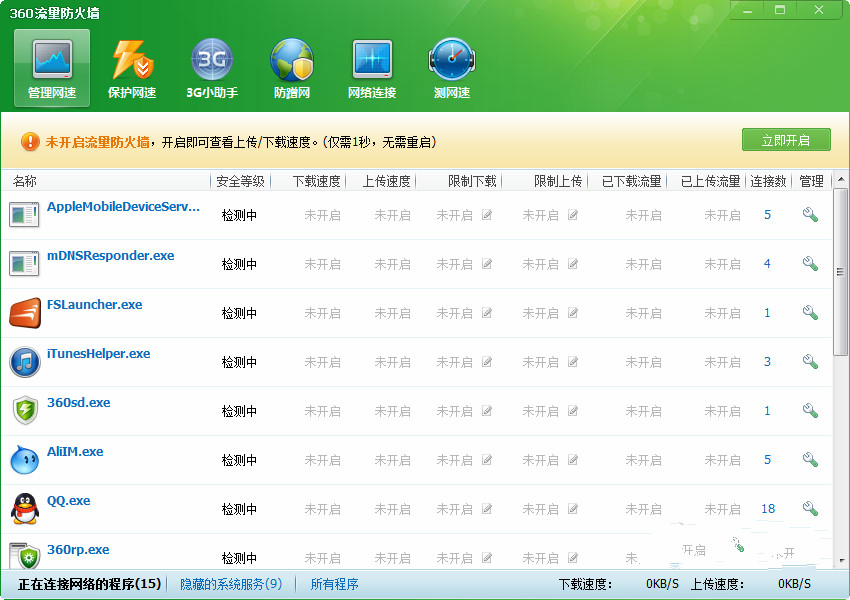Click the 立即开启 button
850x600 pixels.
(x=786, y=140)
